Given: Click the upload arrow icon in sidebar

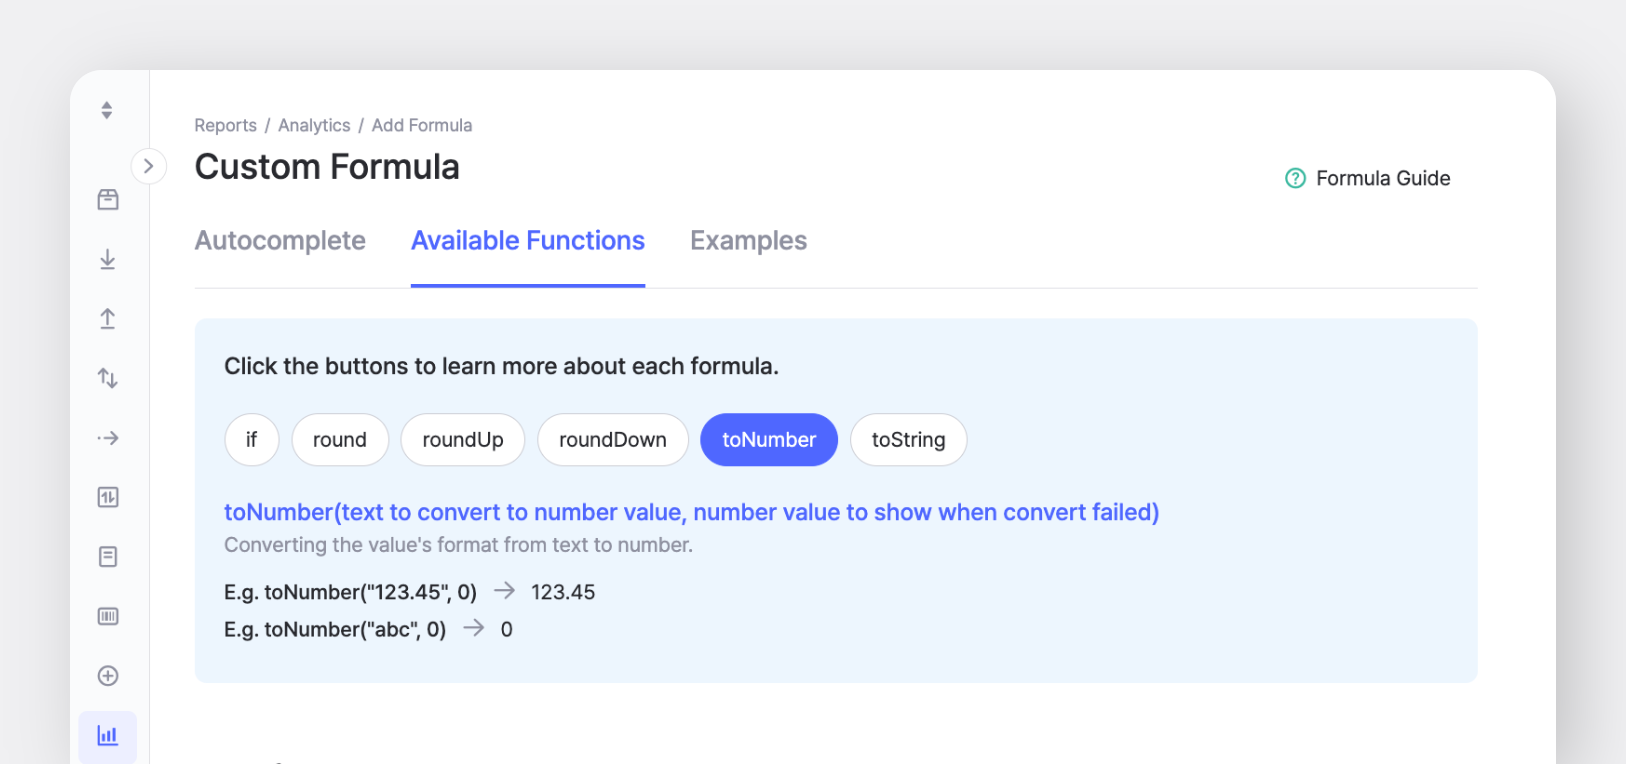Looking at the screenshot, I should 108,319.
